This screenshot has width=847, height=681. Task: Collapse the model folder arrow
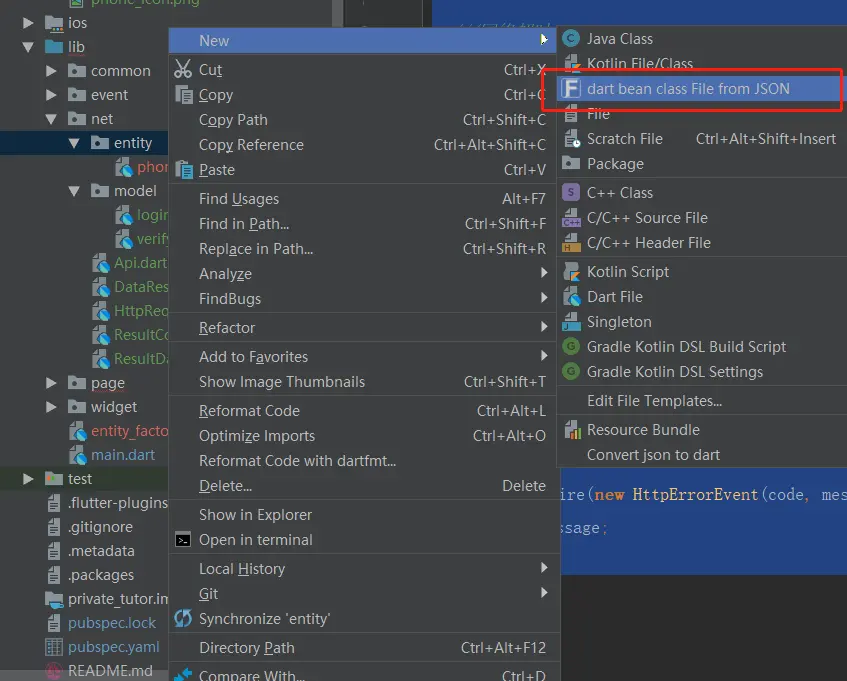pos(74,191)
